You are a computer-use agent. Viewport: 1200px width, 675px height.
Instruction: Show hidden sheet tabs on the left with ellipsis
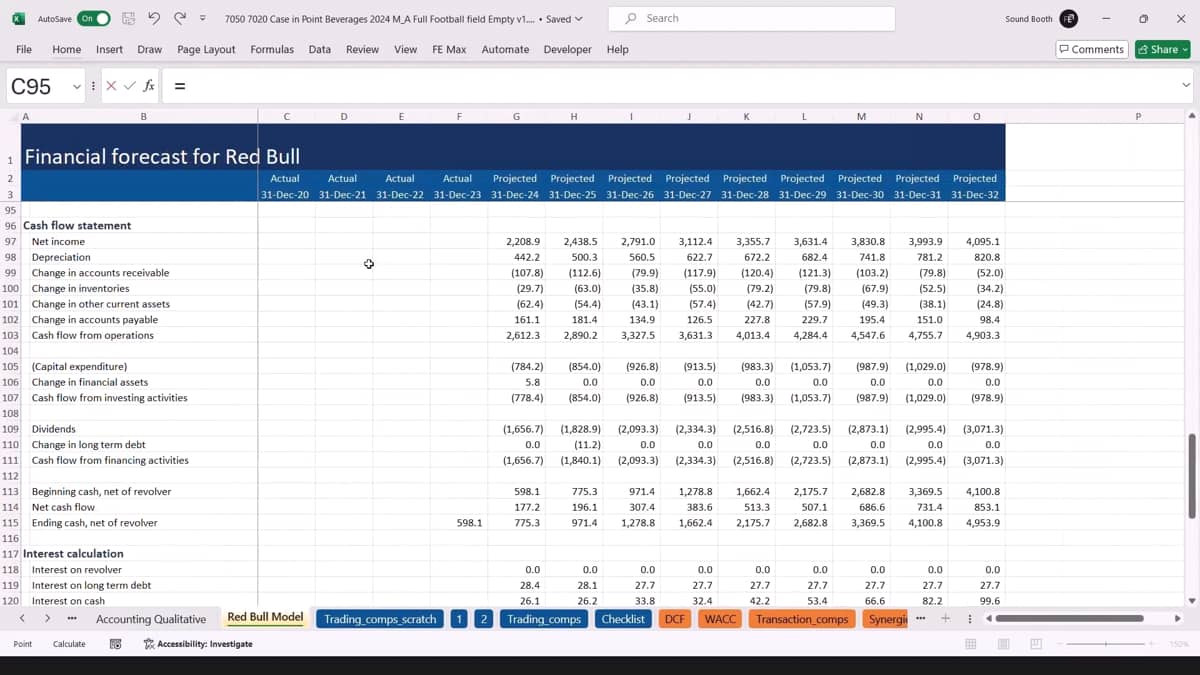[72, 619]
